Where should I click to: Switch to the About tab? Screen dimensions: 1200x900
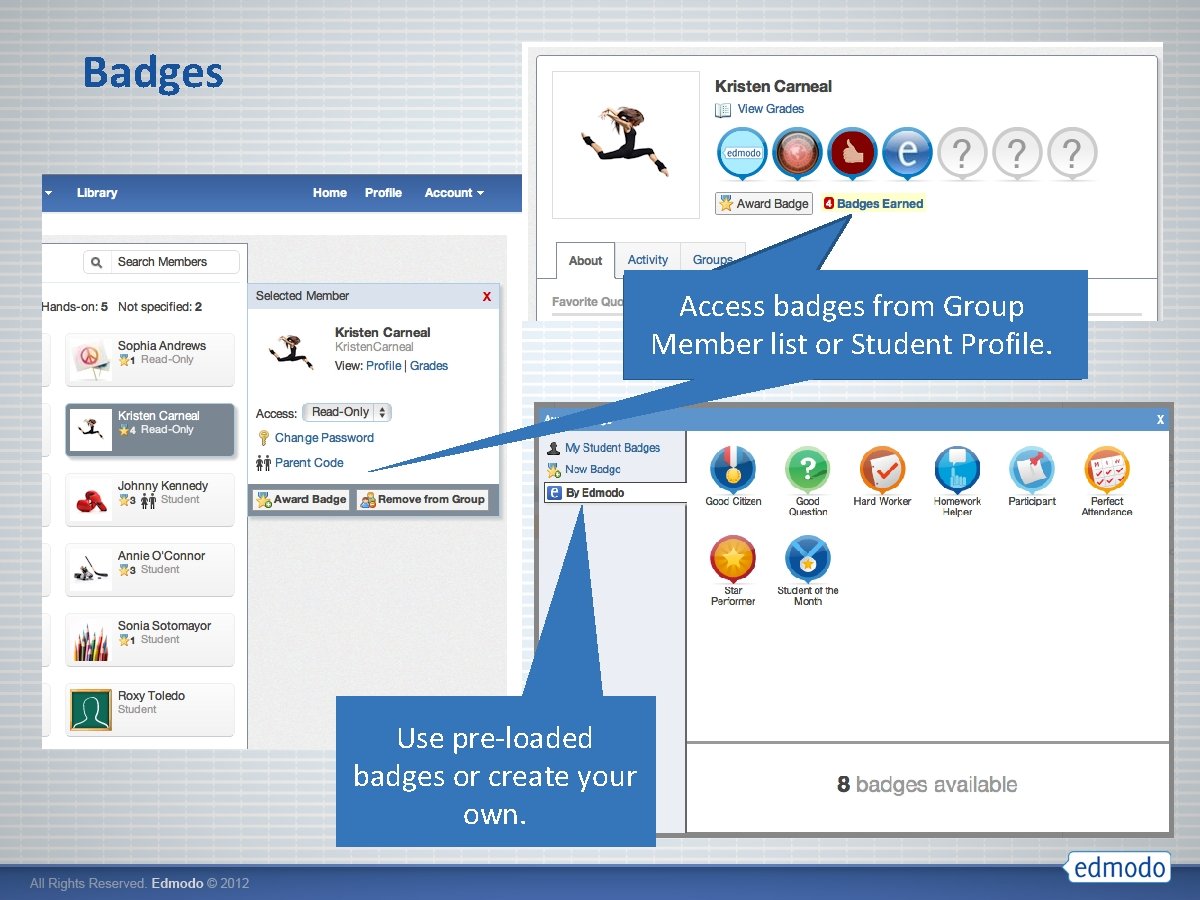point(585,260)
